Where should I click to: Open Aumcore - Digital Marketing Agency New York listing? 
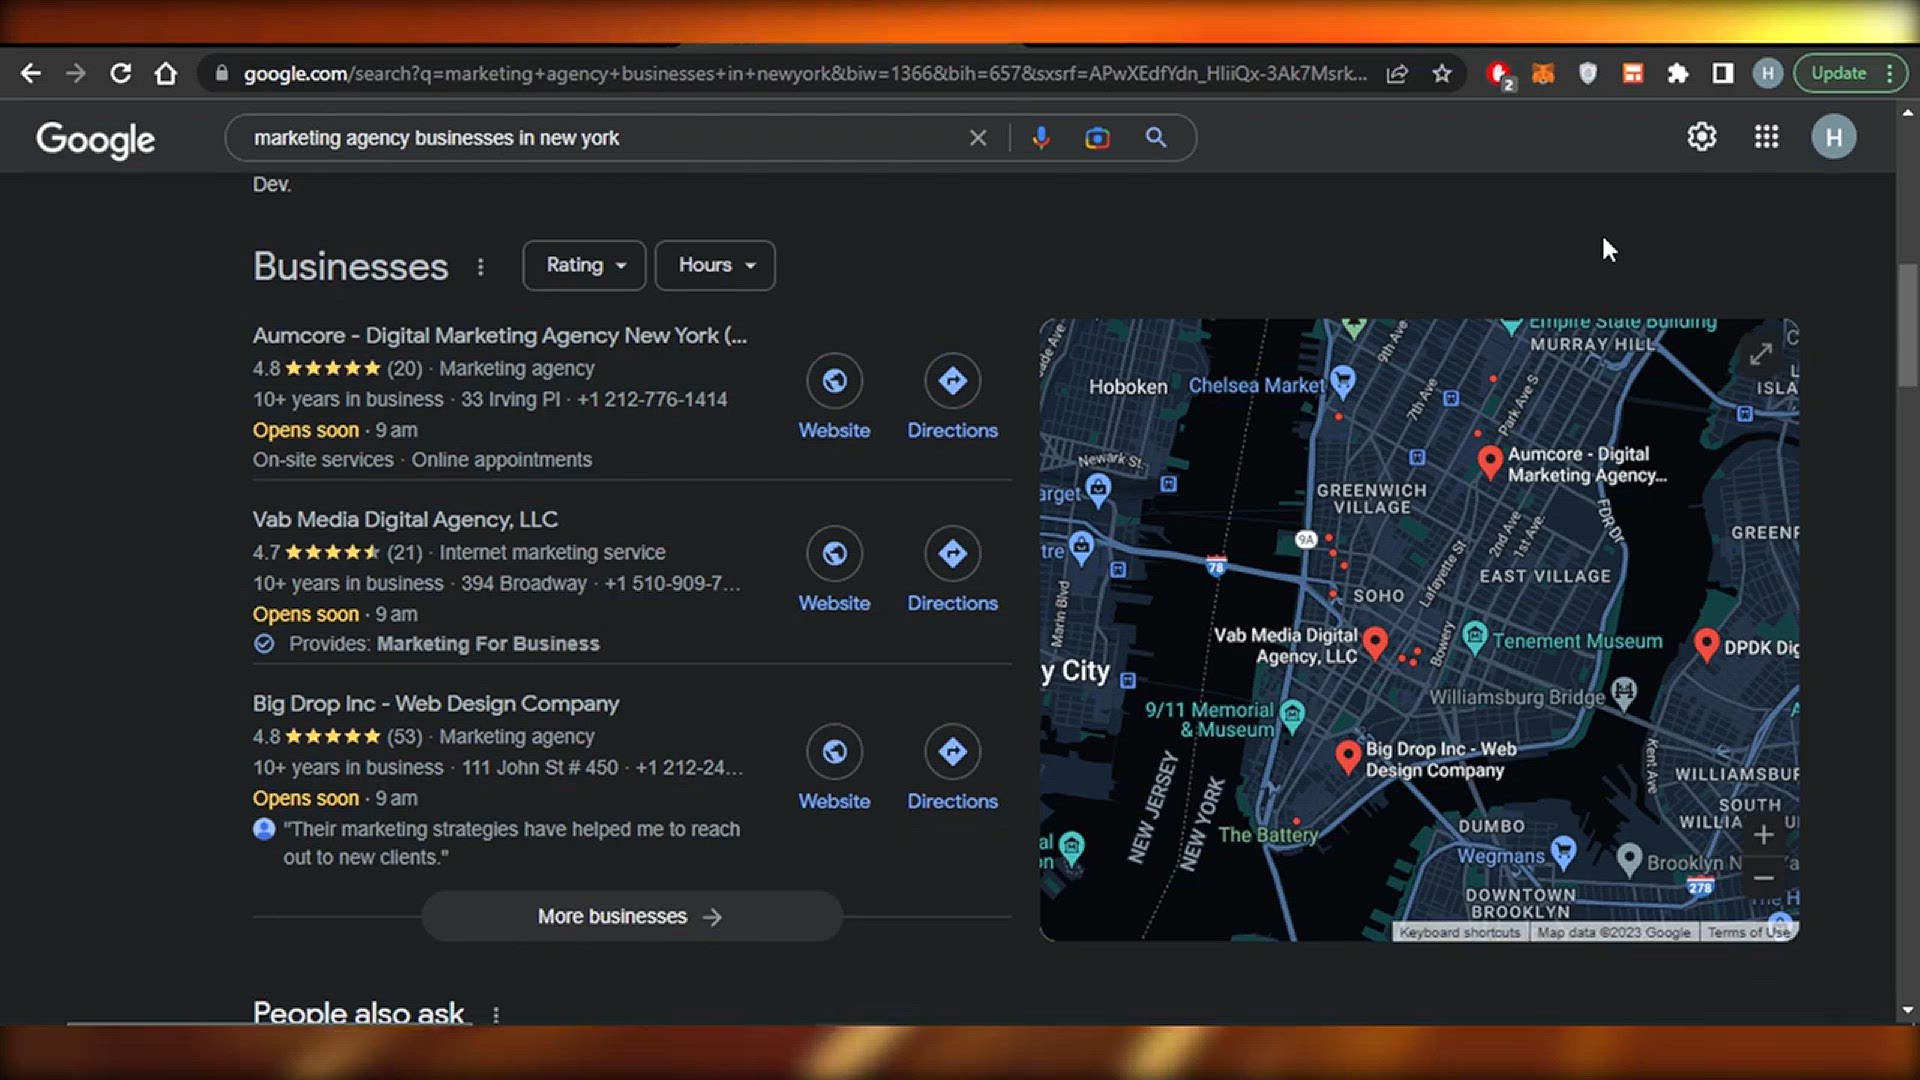500,336
